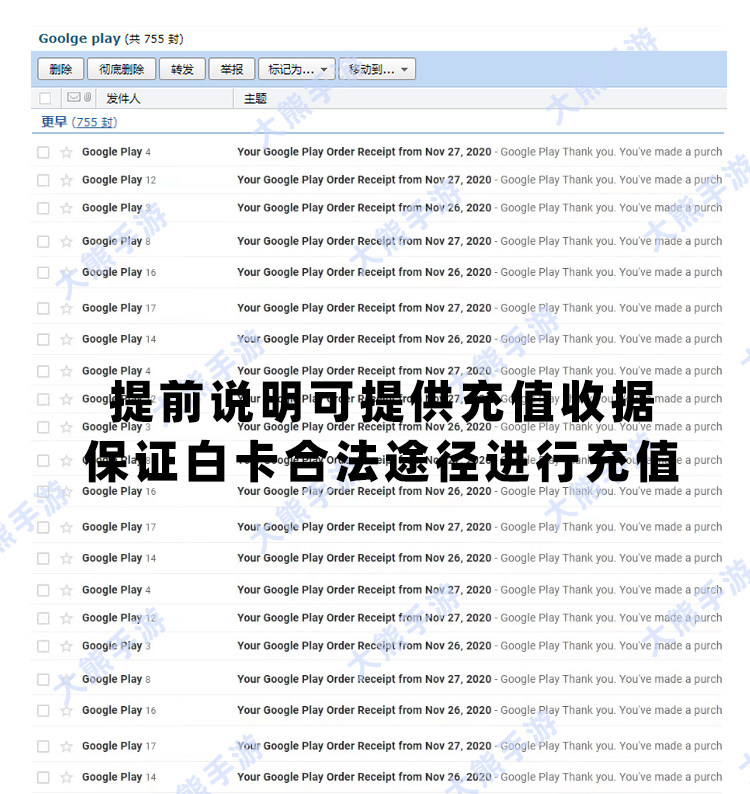Star the bottommost Google Play 12 message
The height and width of the screenshot is (794, 750).
[x=66, y=618]
